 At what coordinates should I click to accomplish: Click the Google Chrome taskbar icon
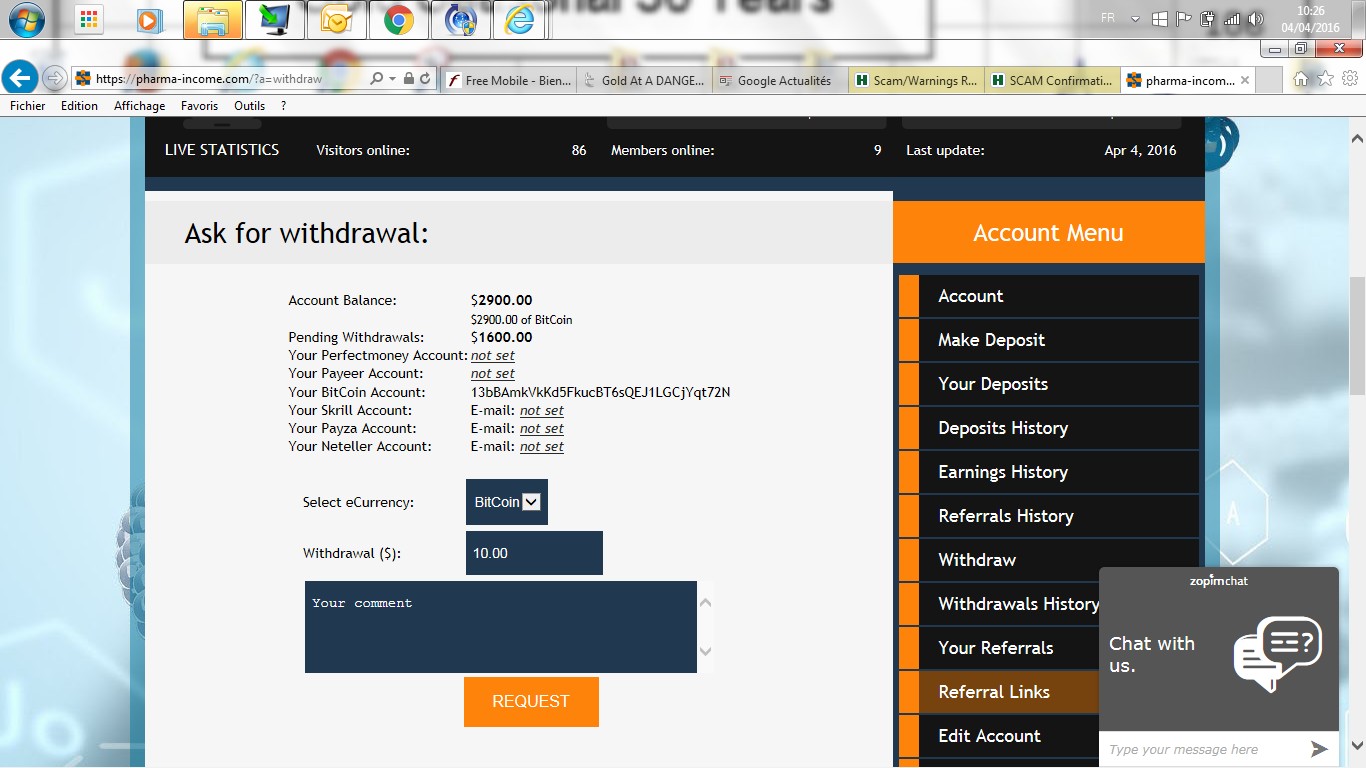398,20
